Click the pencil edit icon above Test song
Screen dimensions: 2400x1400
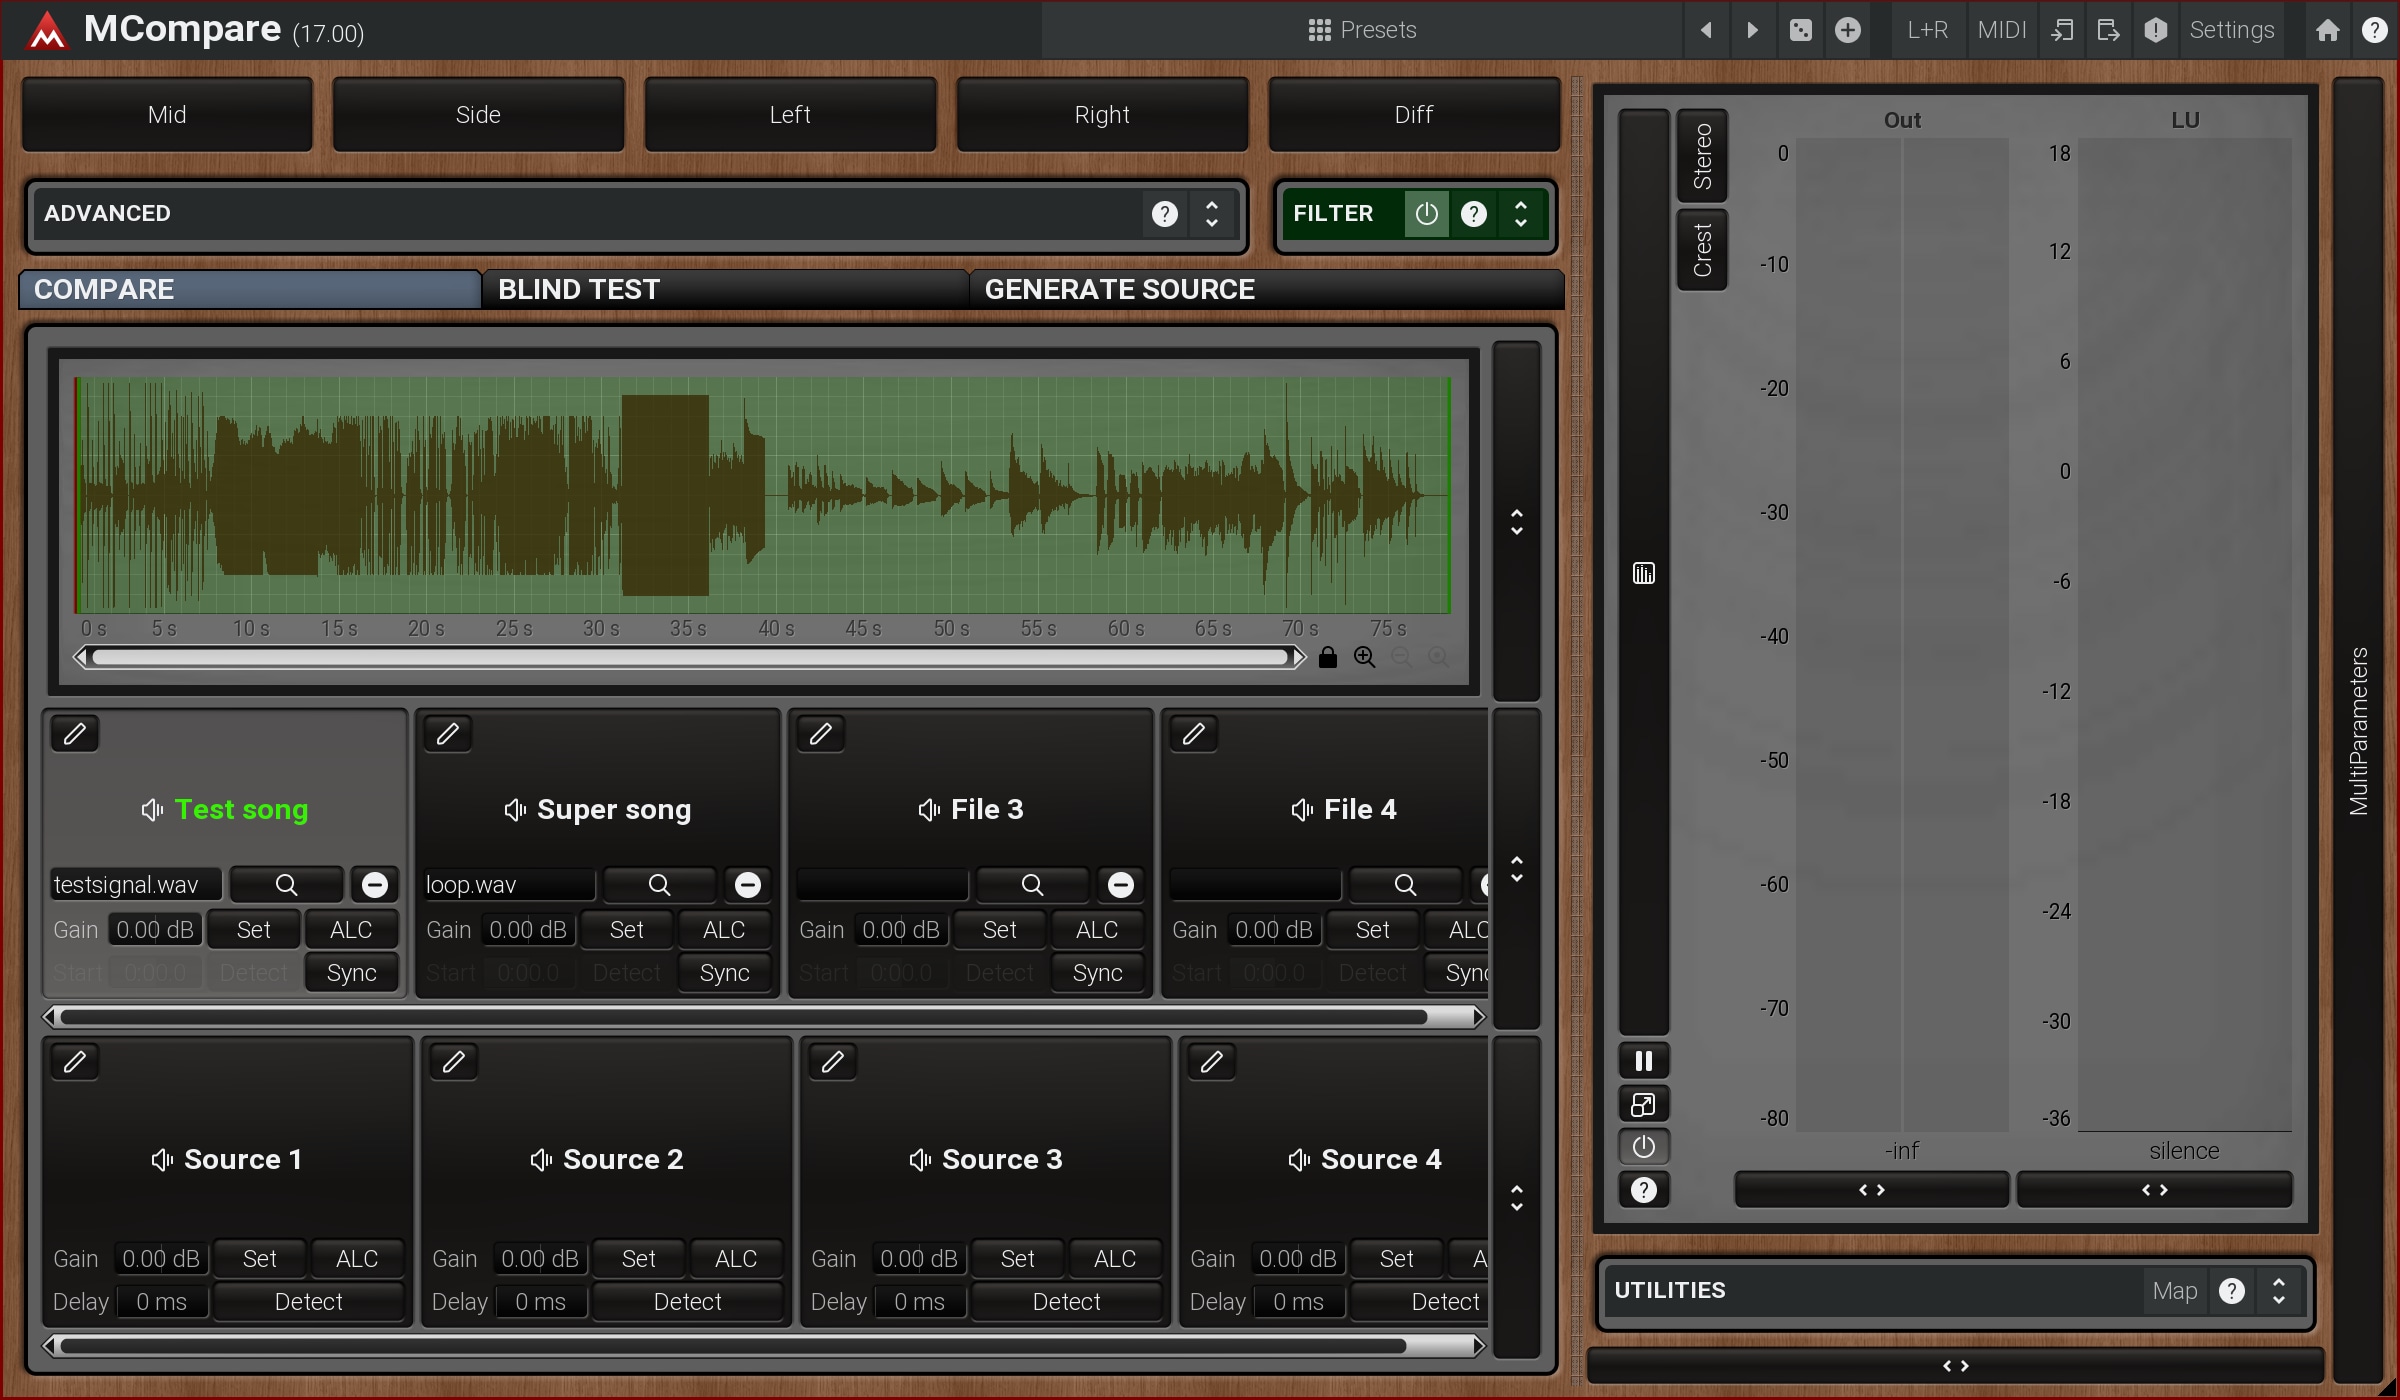pyautogui.click(x=75, y=734)
